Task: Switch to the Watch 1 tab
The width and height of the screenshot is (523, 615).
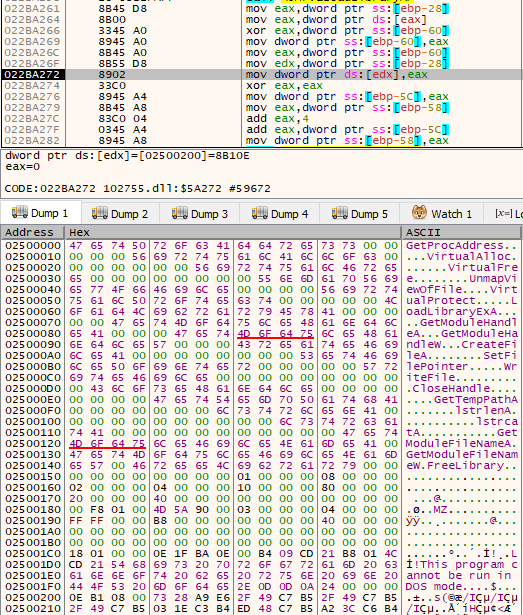Action: (x=442, y=214)
